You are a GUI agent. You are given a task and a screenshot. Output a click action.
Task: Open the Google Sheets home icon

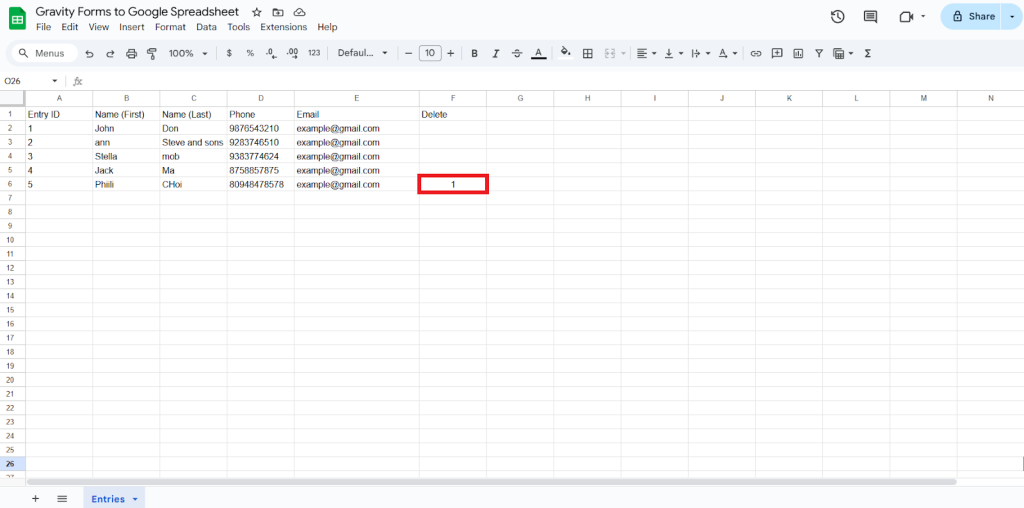click(17, 19)
